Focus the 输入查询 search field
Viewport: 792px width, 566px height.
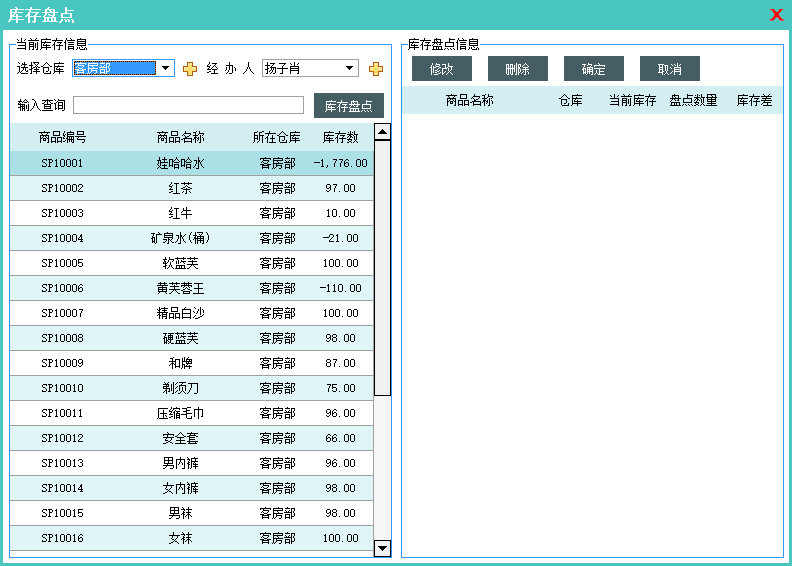(x=188, y=105)
